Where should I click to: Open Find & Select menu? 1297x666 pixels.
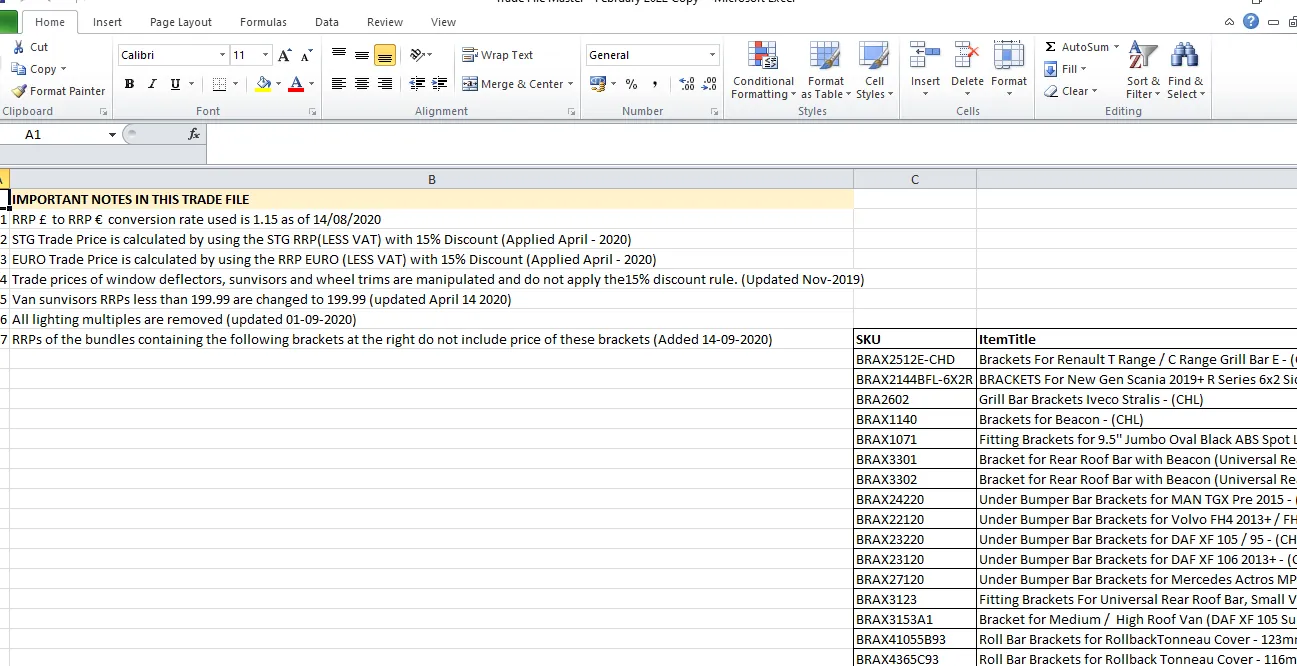point(1186,70)
